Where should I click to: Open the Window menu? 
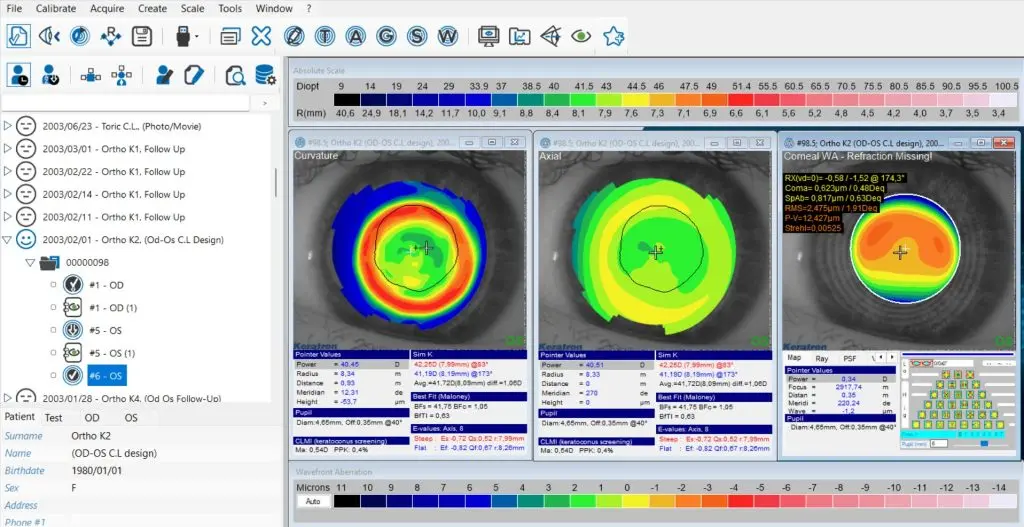[x=274, y=8]
